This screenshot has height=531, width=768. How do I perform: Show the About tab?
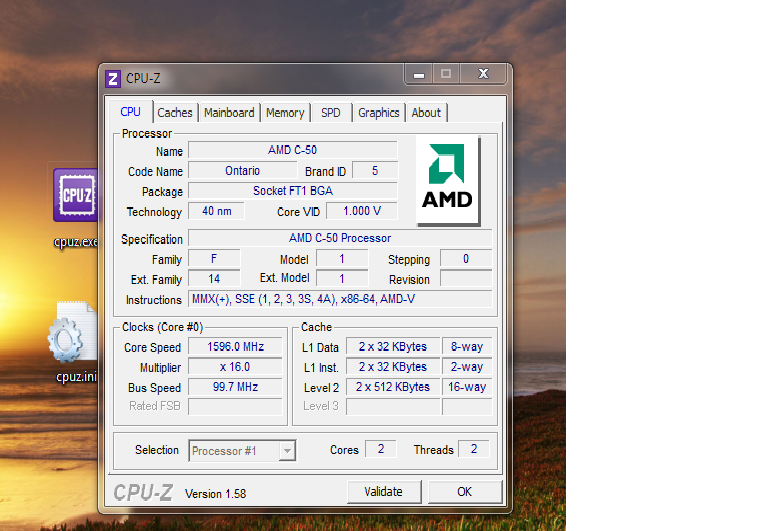[426, 113]
